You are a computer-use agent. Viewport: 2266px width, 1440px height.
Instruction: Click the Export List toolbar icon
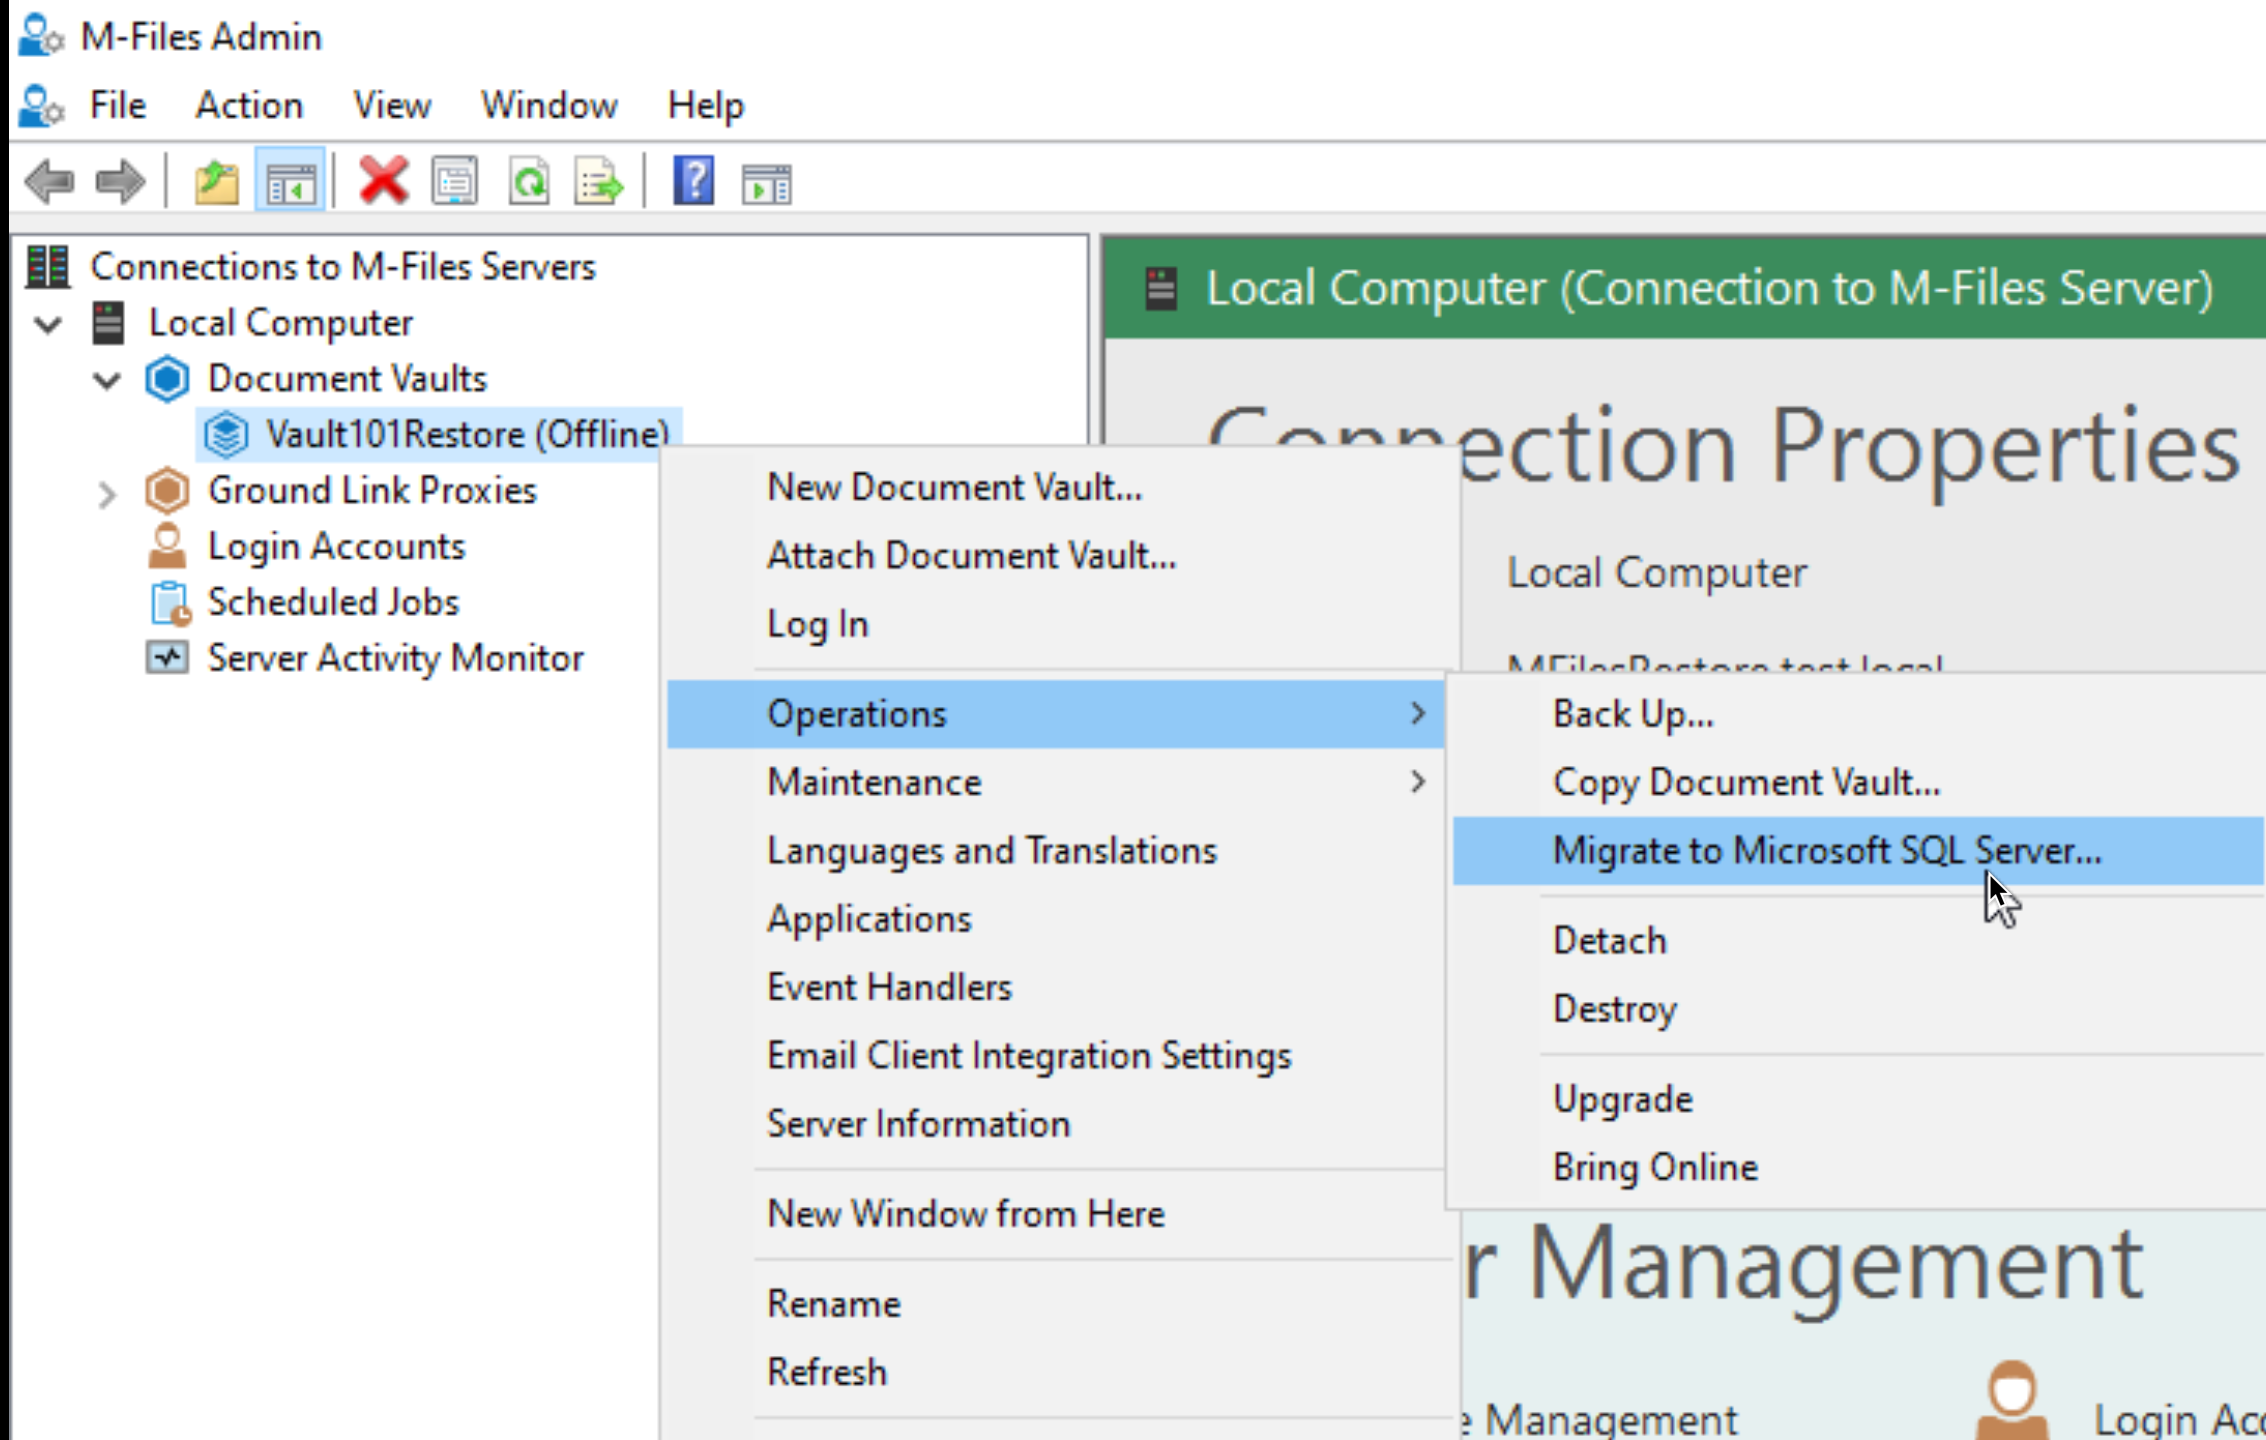point(598,183)
